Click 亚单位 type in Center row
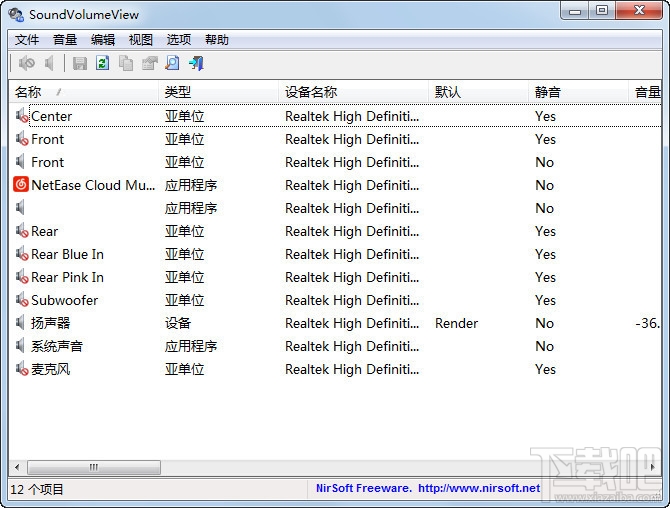This screenshot has height=508, width=670. pyautogui.click(x=185, y=116)
